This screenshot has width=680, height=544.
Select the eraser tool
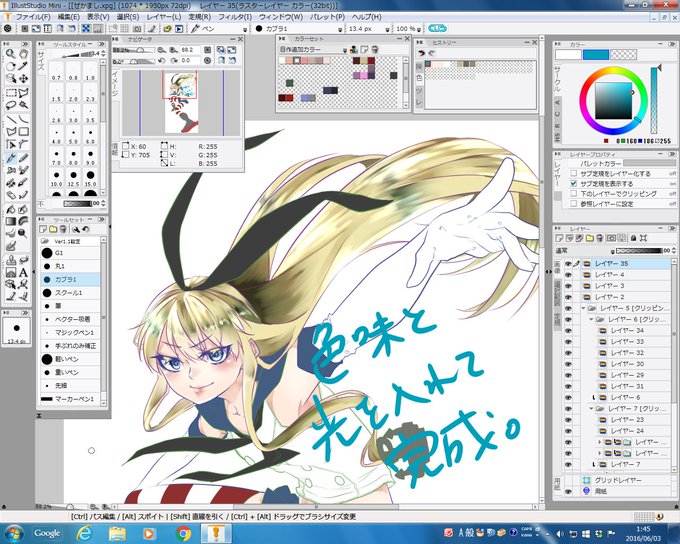pos(10,195)
